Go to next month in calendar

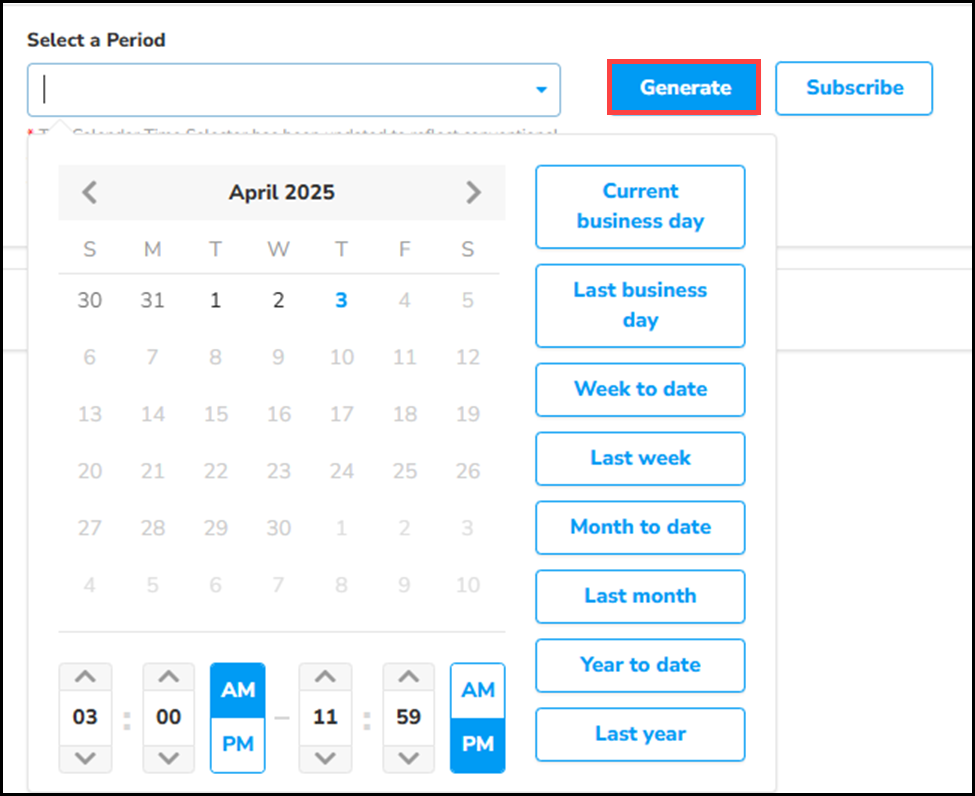tap(473, 192)
